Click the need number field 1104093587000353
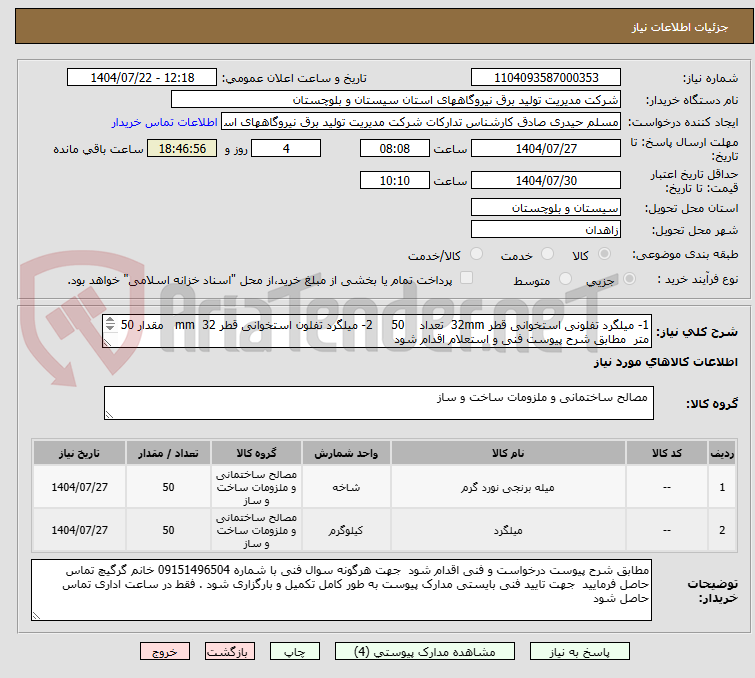 pos(546,78)
